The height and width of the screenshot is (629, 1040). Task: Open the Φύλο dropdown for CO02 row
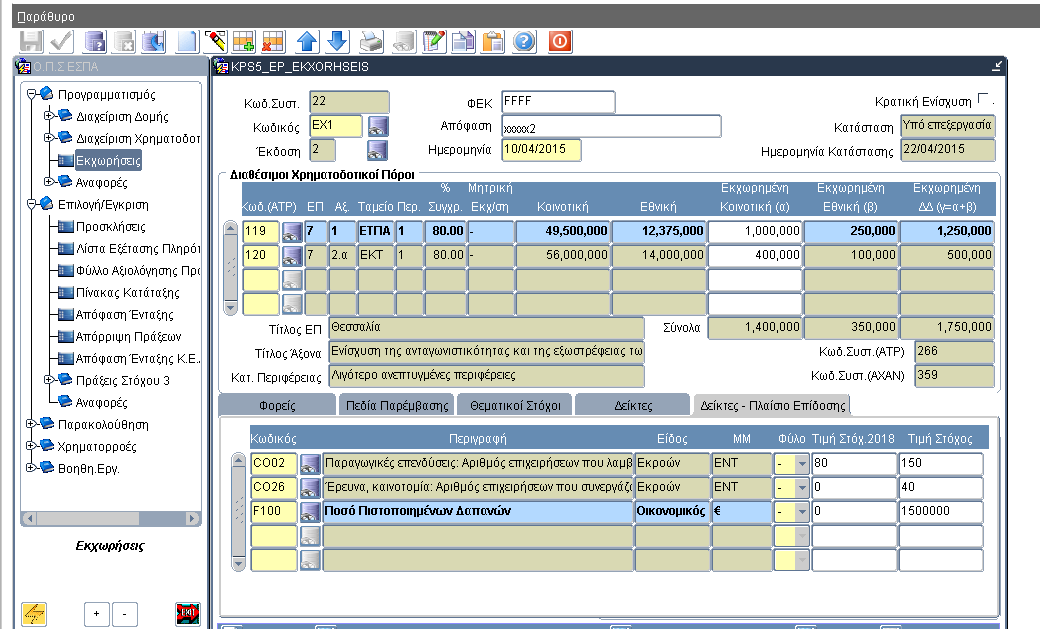point(802,463)
